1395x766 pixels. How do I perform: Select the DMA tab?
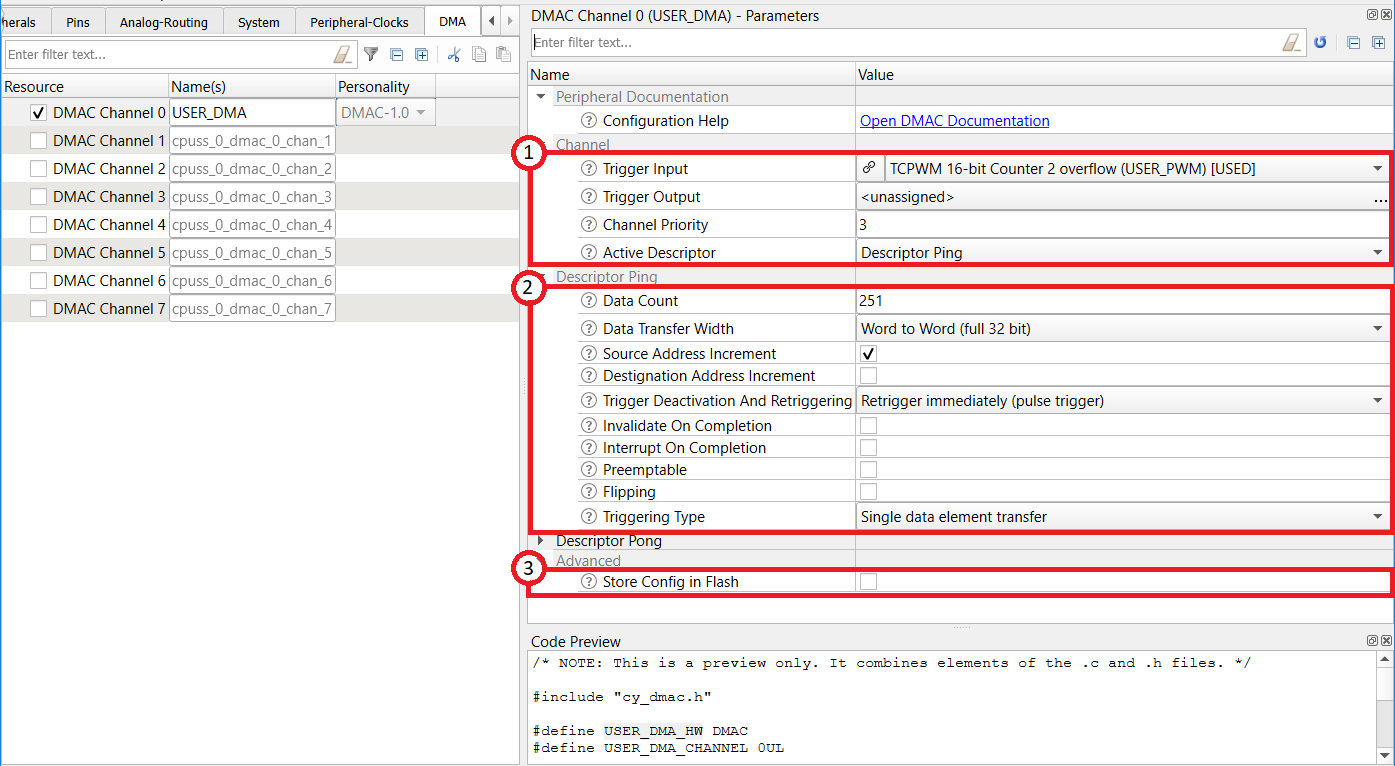click(x=452, y=21)
